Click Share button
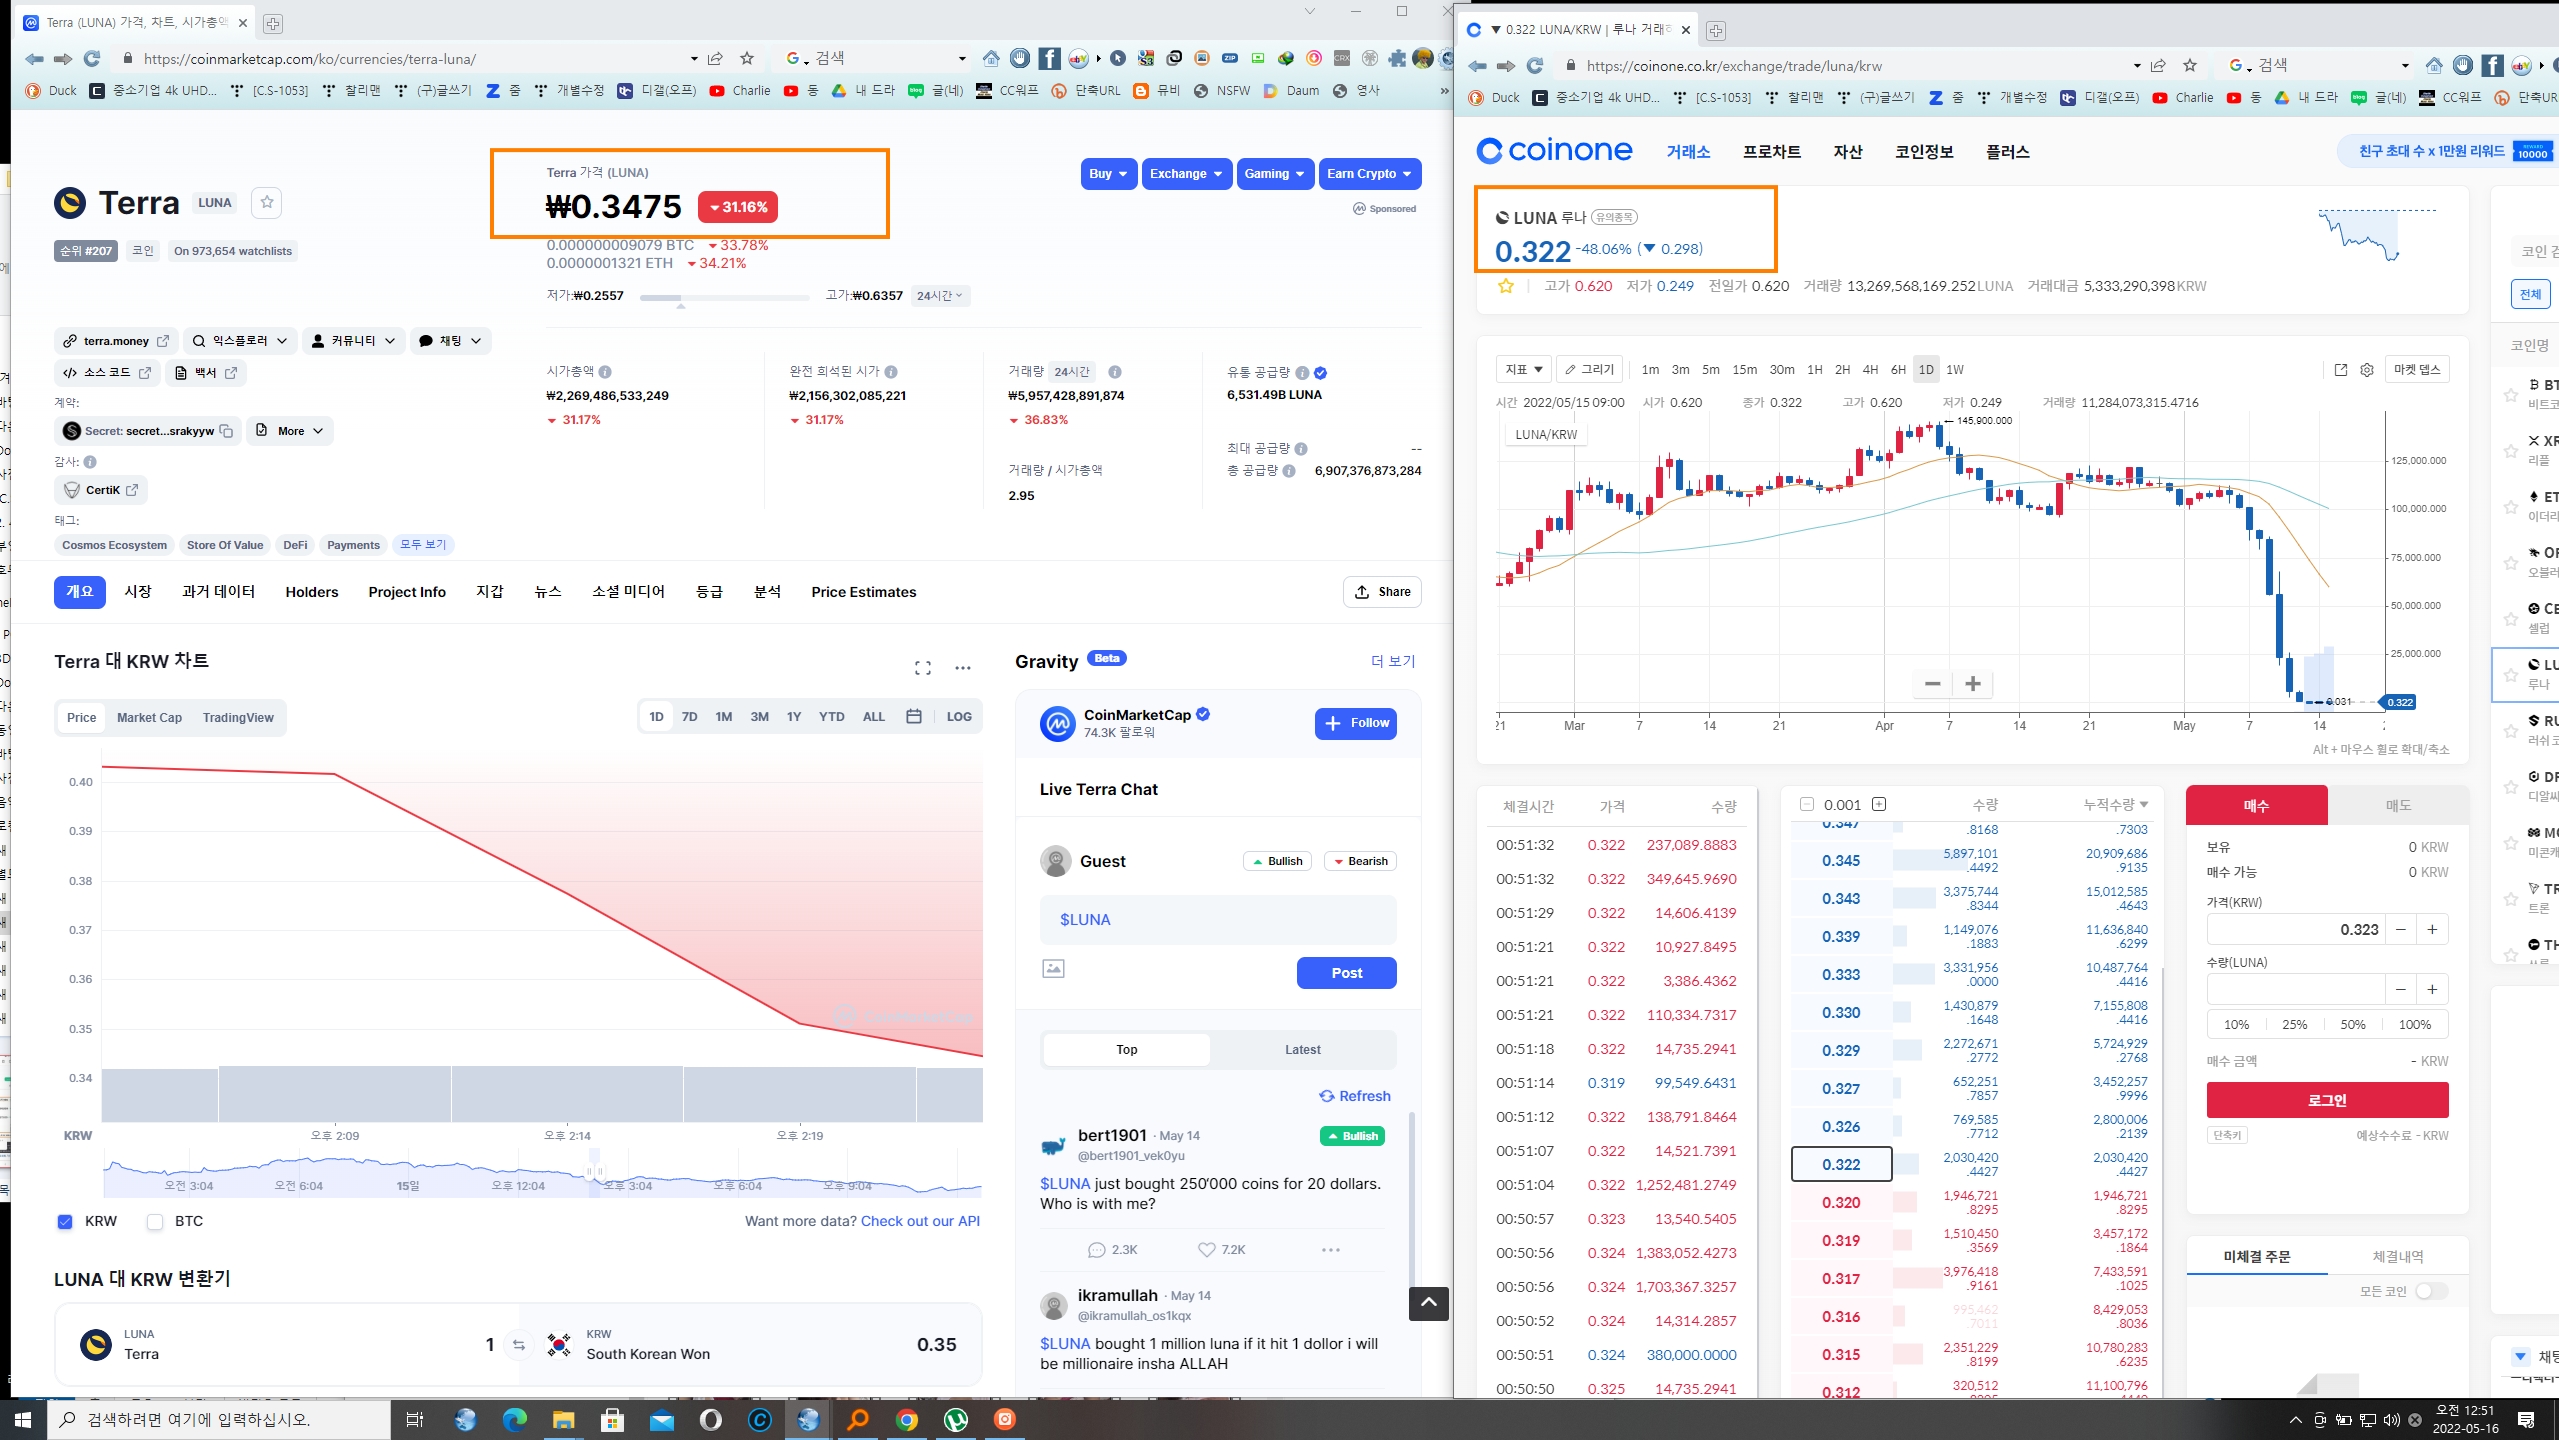This screenshot has height=1440, width=2559. [1382, 592]
